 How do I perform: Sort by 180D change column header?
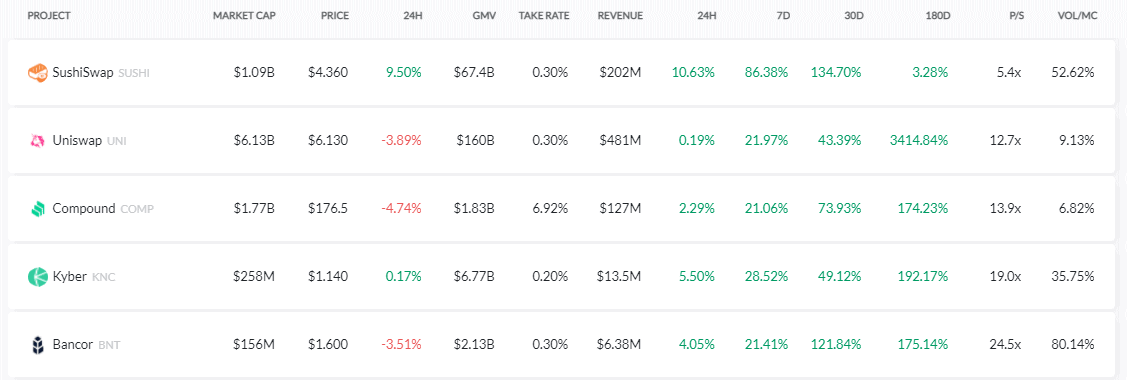(x=937, y=15)
